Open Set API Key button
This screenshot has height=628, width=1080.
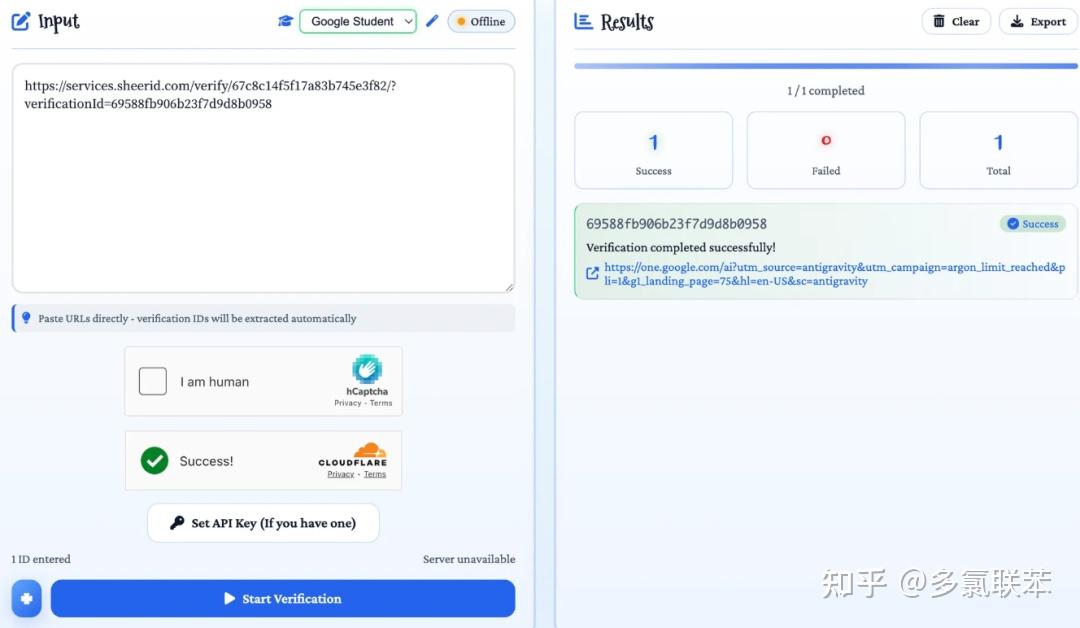263,523
